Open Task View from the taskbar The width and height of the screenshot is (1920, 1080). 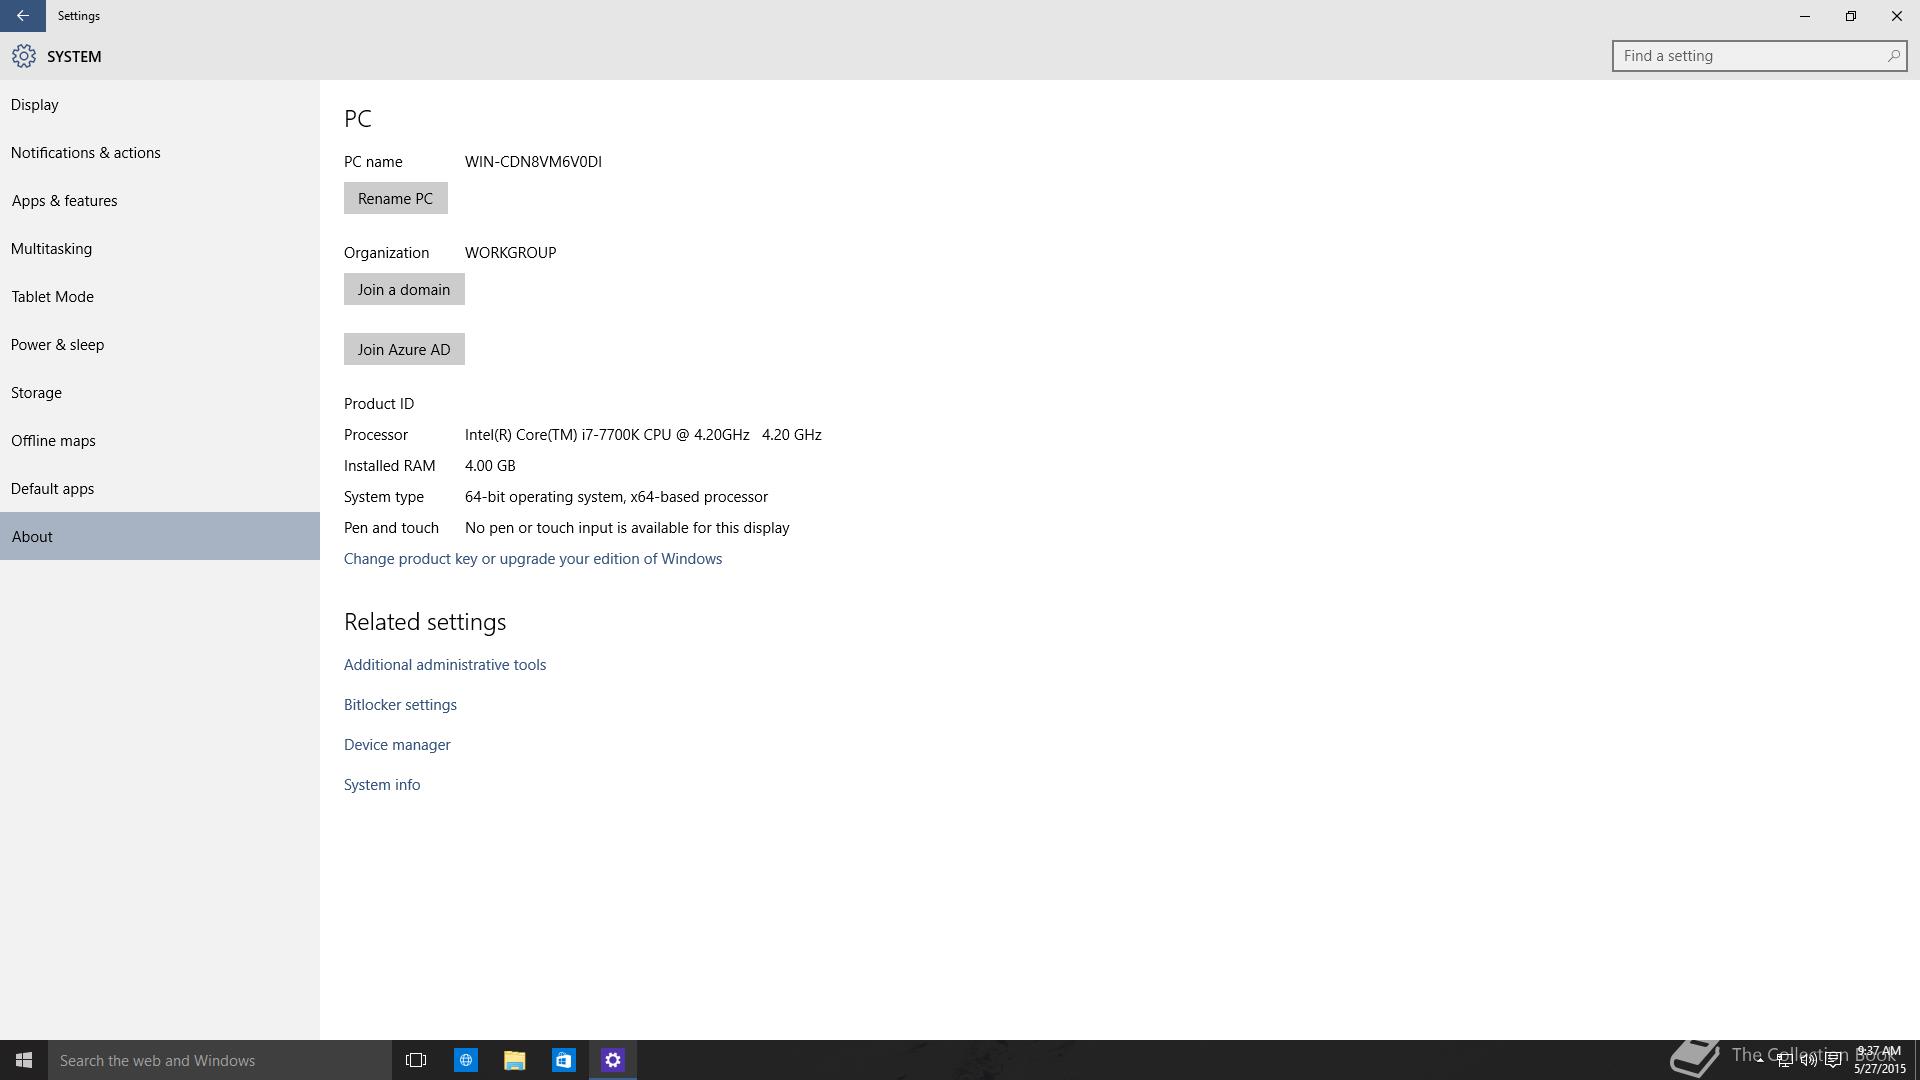point(416,1060)
